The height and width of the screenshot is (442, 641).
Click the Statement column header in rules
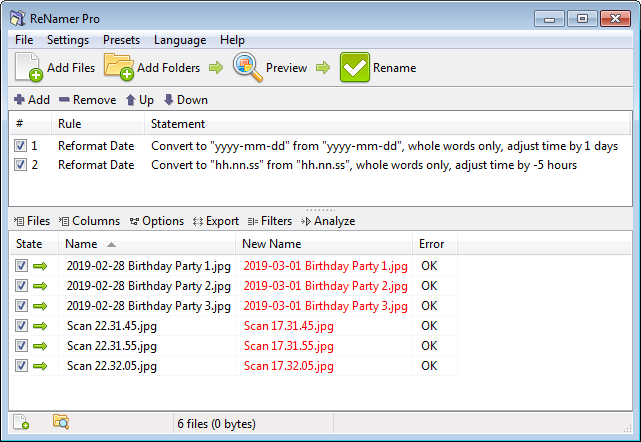[x=387, y=124]
